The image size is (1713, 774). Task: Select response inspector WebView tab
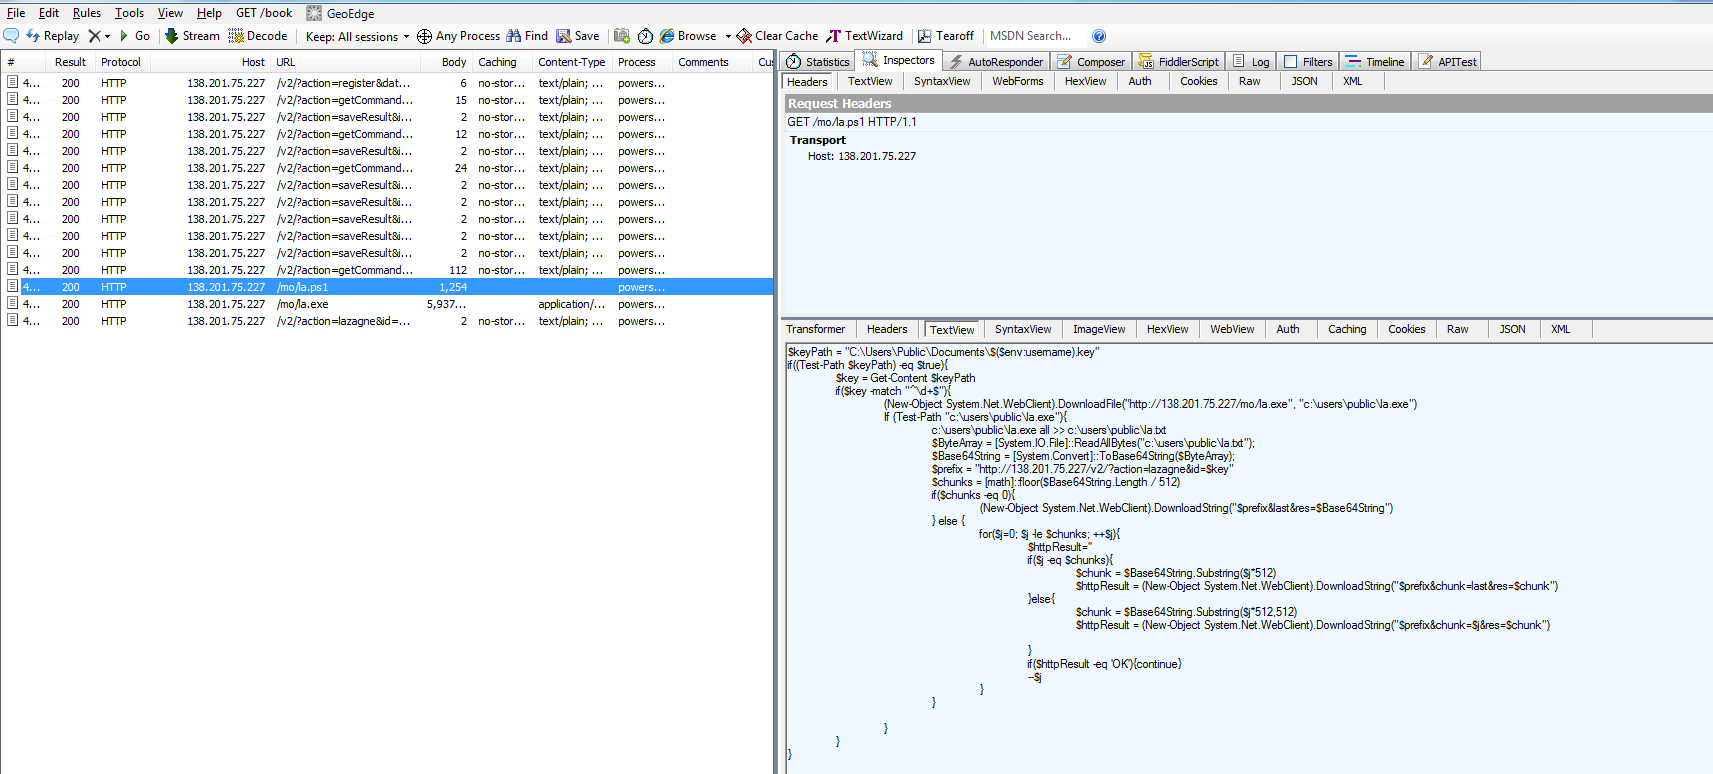1232,329
